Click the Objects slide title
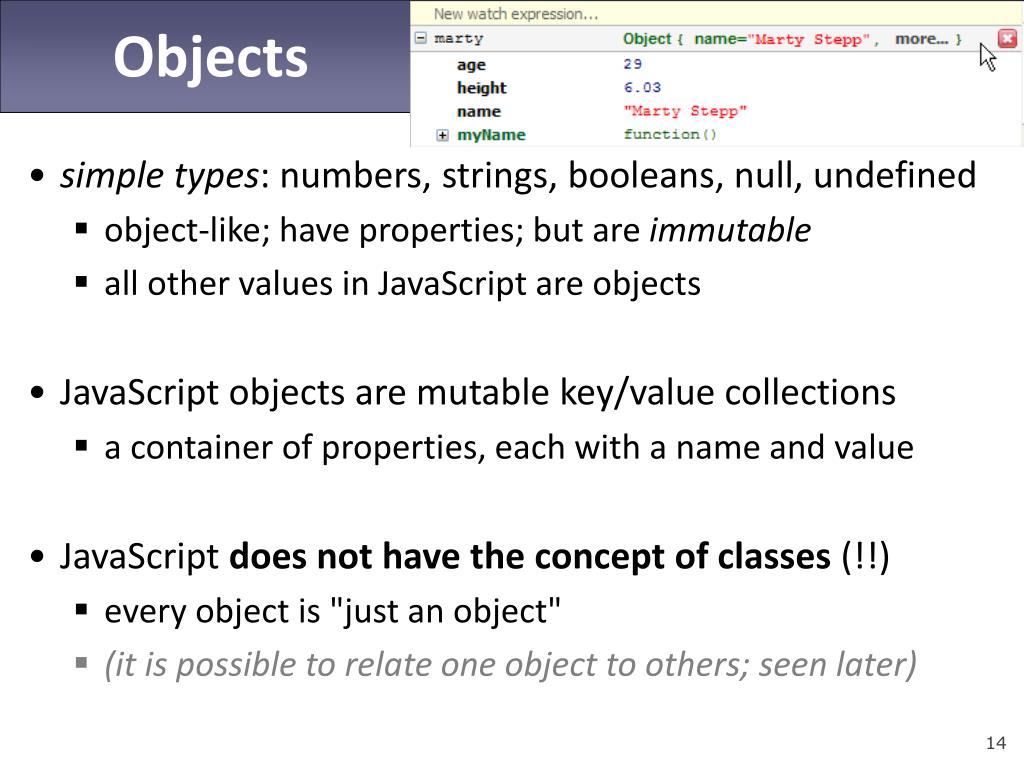This screenshot has height=768, width=1024. tap(210, 57)
